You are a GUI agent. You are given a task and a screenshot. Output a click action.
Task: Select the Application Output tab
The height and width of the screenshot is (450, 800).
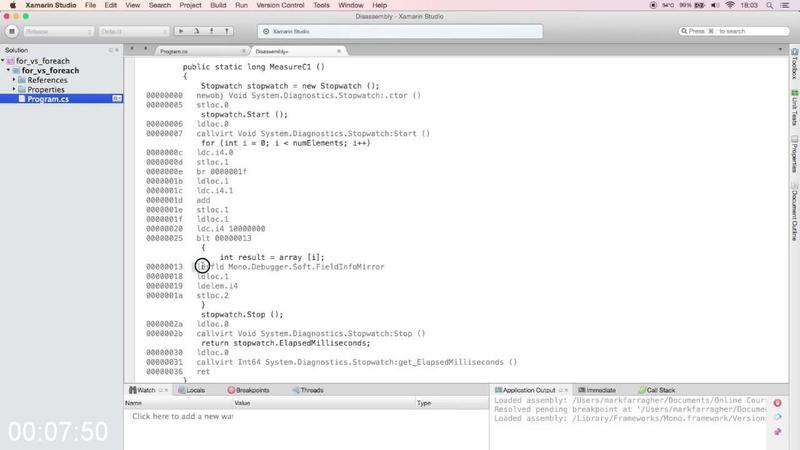[x=524, y=390]
